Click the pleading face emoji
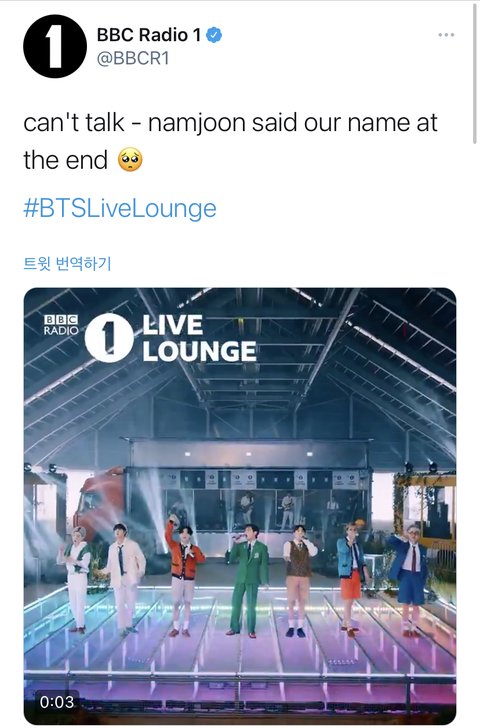This screenshot has height=728, width=480. (x=130, y=160)
